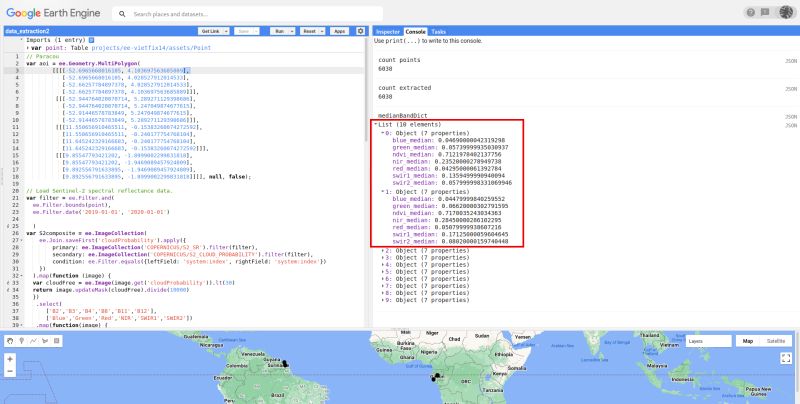Viewport: 800px width, 404px height.
Task: Collapse the List (10 elements) output
Action: 376,124
